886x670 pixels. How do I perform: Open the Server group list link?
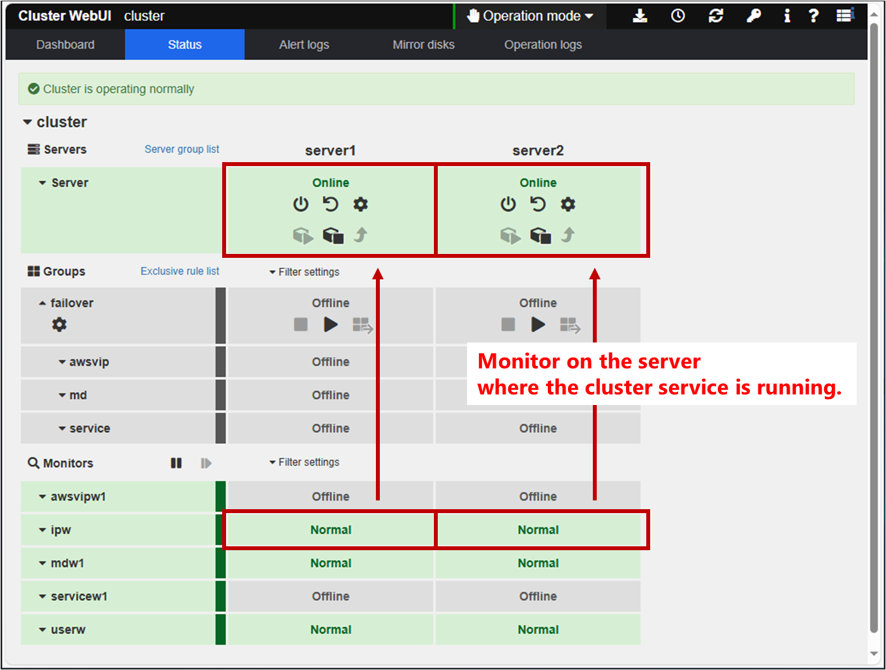tap(182, 150)
